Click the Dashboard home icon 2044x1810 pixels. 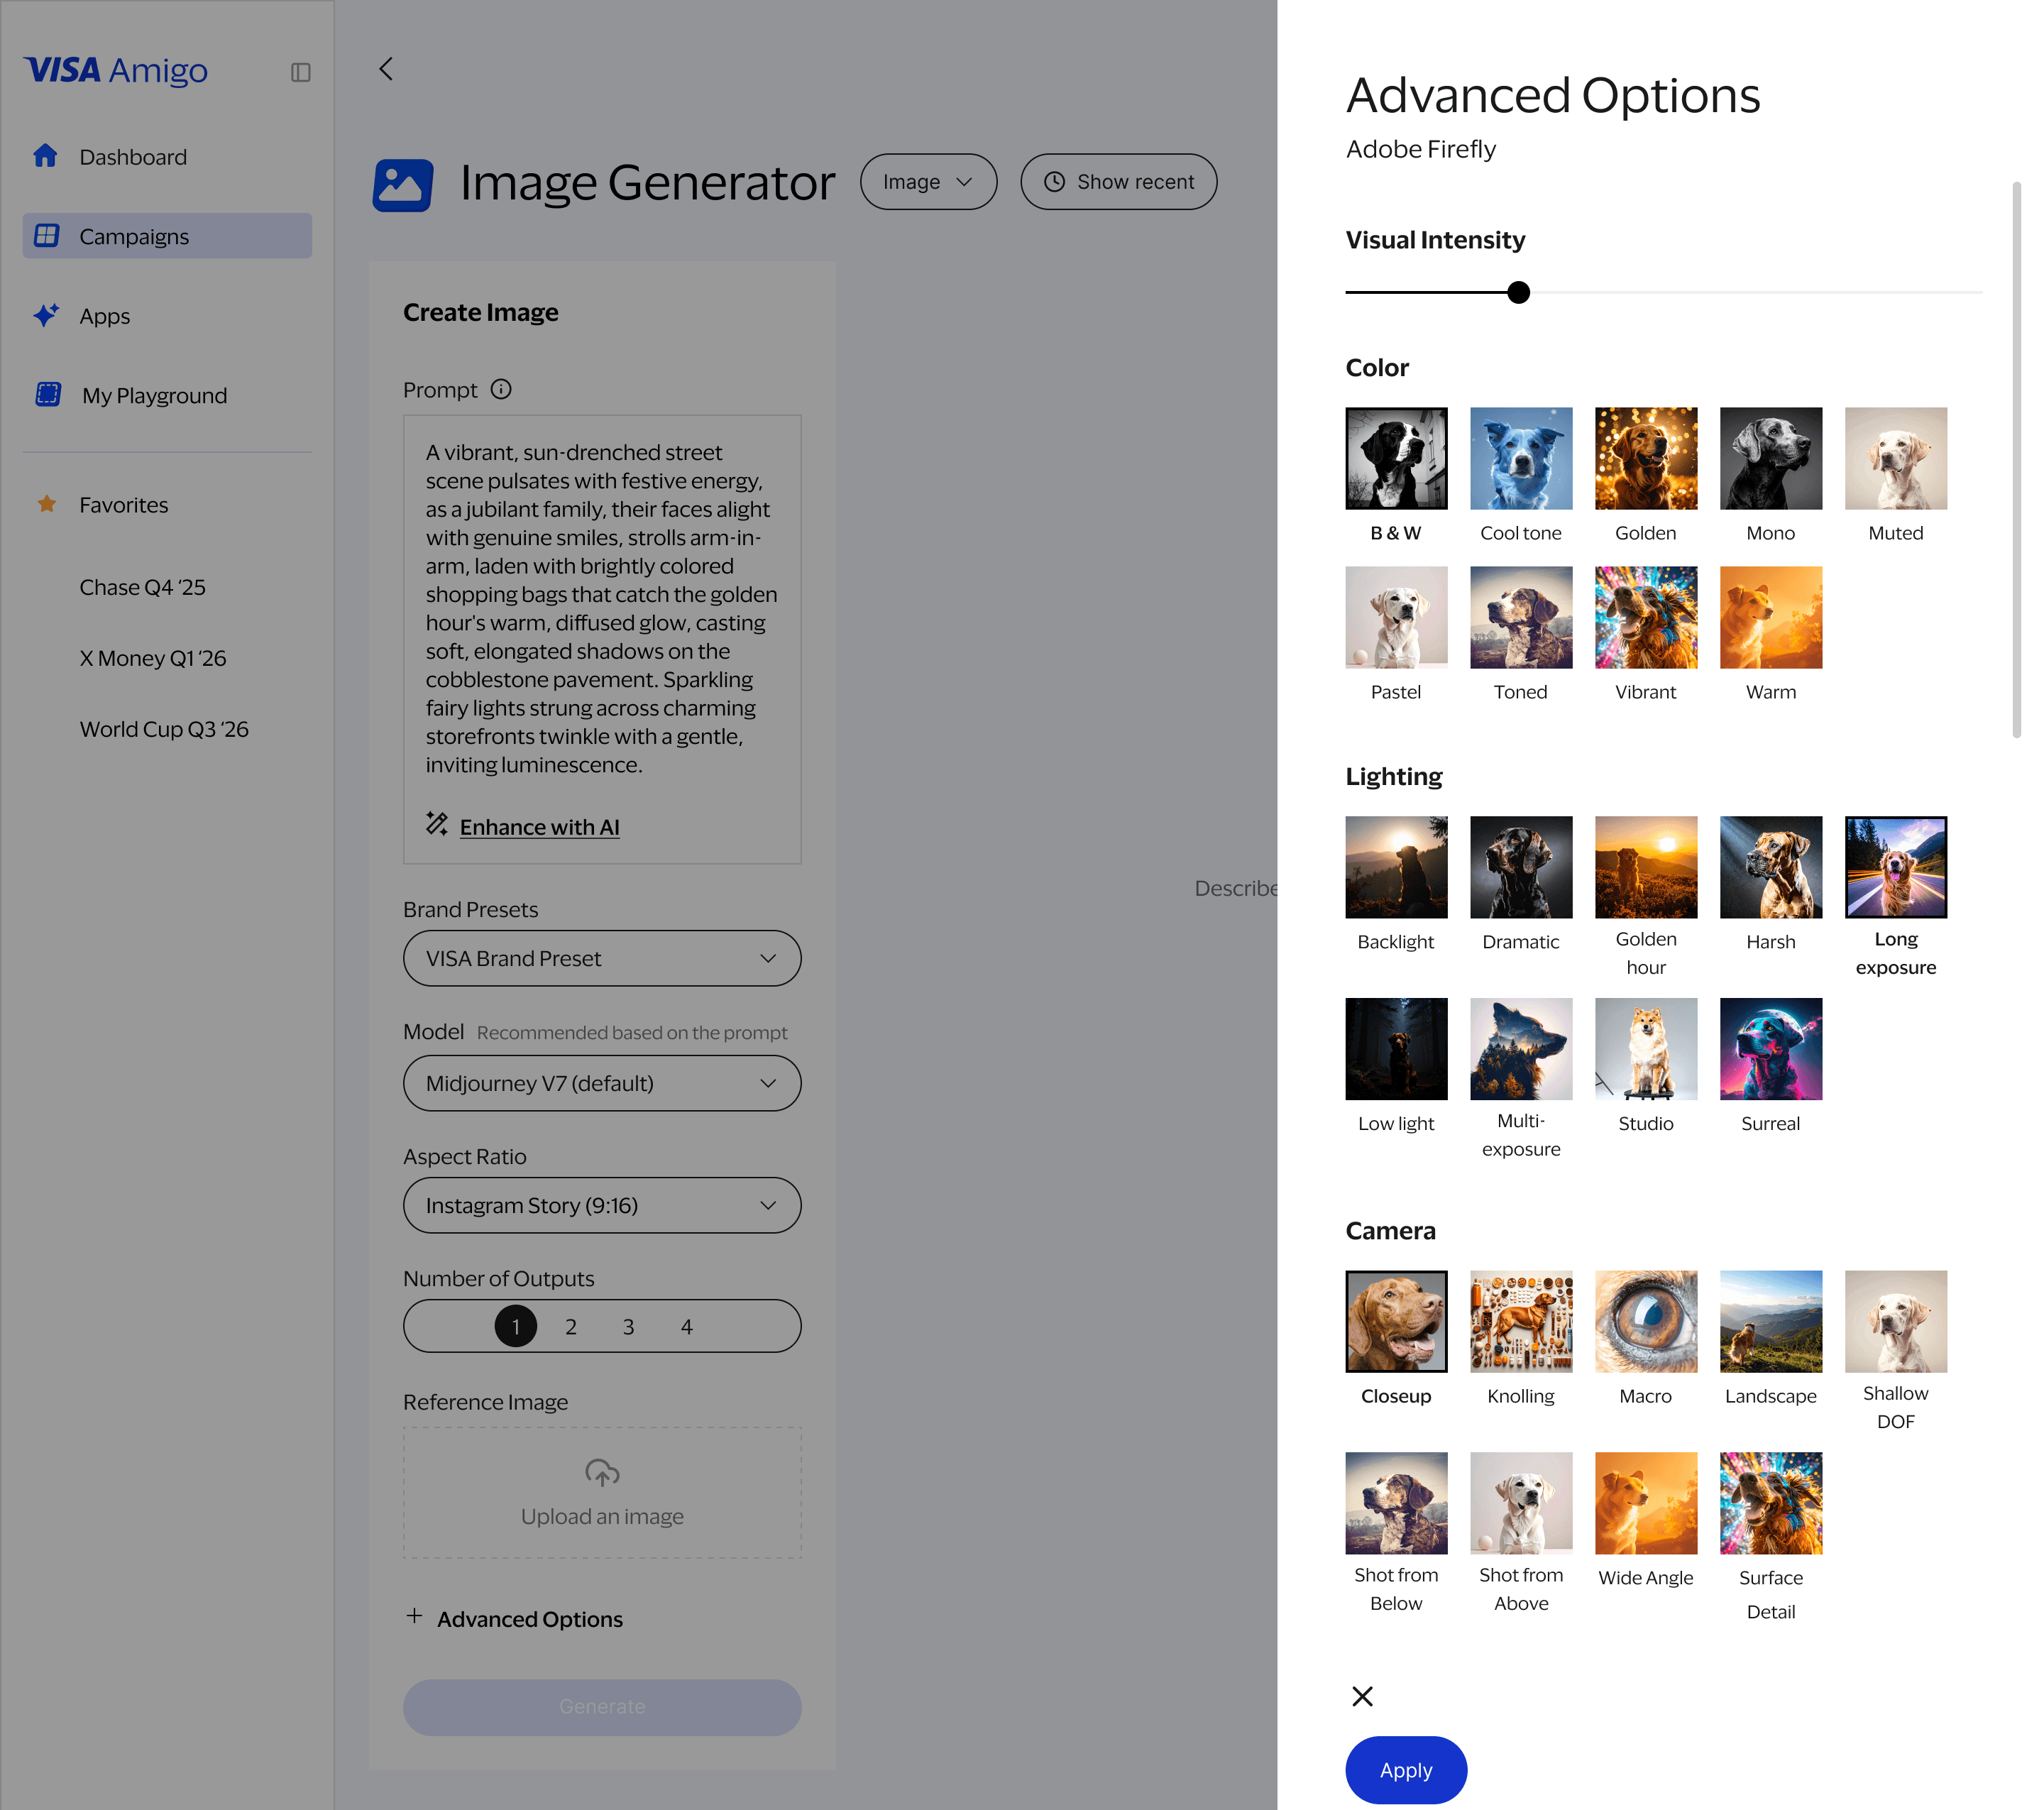pos(45,156)
